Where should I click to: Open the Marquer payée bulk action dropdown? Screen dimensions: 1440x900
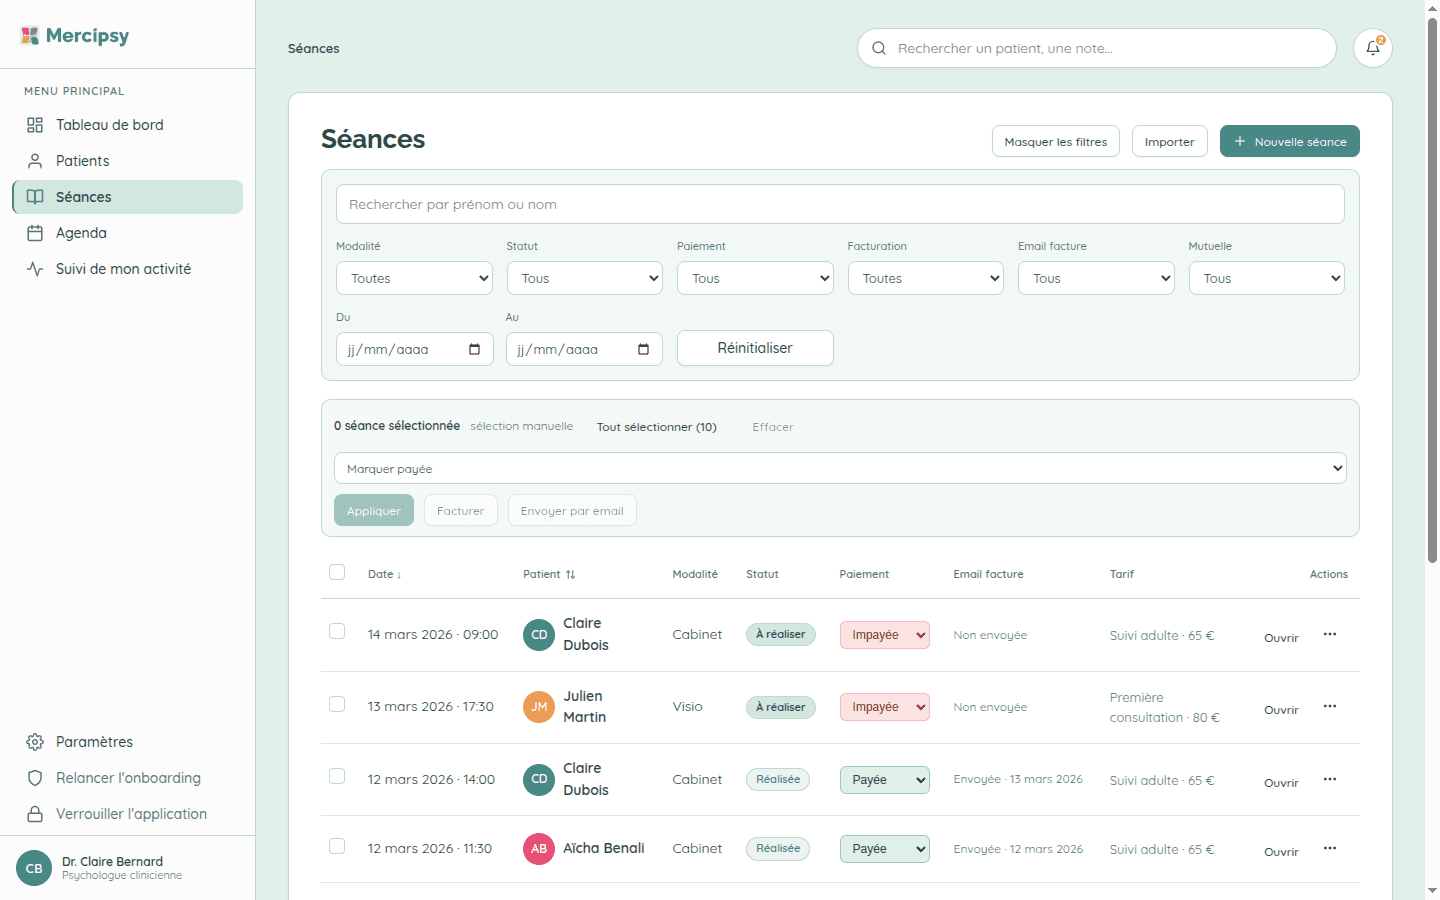point(840,468)
